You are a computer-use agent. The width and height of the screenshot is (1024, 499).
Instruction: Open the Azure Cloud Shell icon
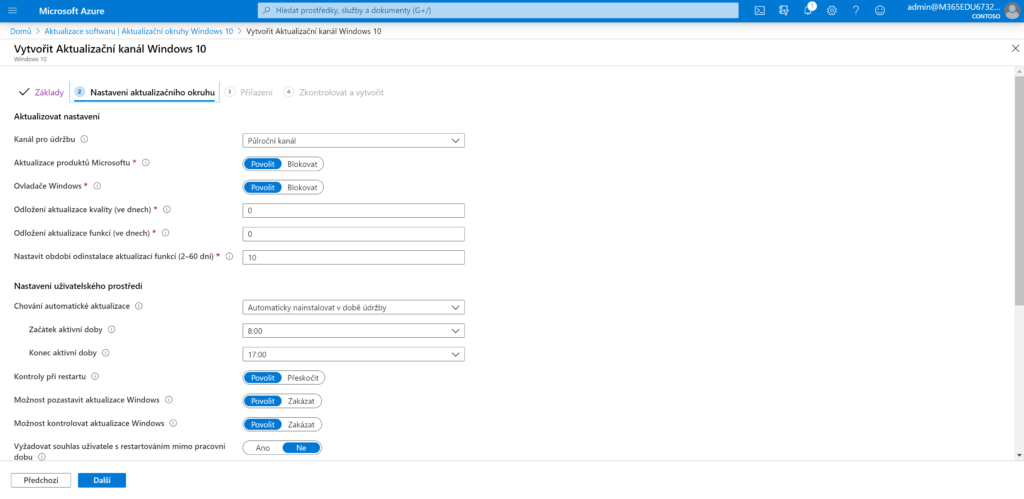click(x=760, y=10)
